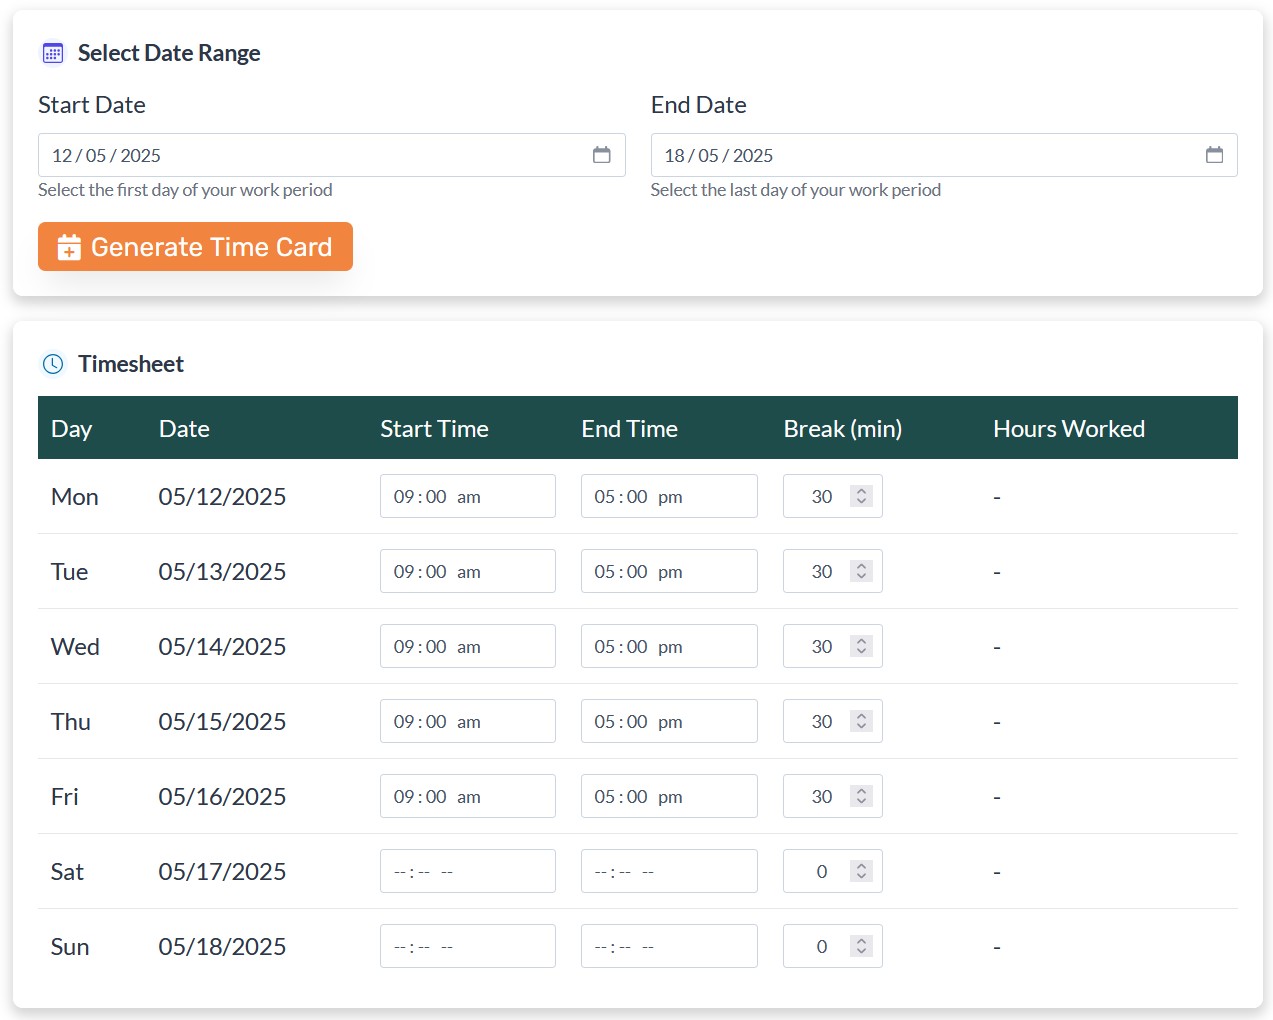Click the Select Date Range calendar icon
This screenshot has height=1020, width=1273.
click(53, 53)
